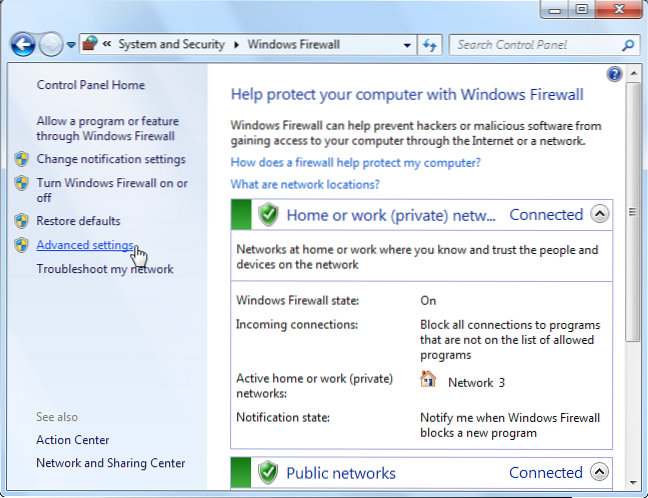Screen dimensions: 648x498
Task: Collapse the Home or work network section
Action: [599, 214]
